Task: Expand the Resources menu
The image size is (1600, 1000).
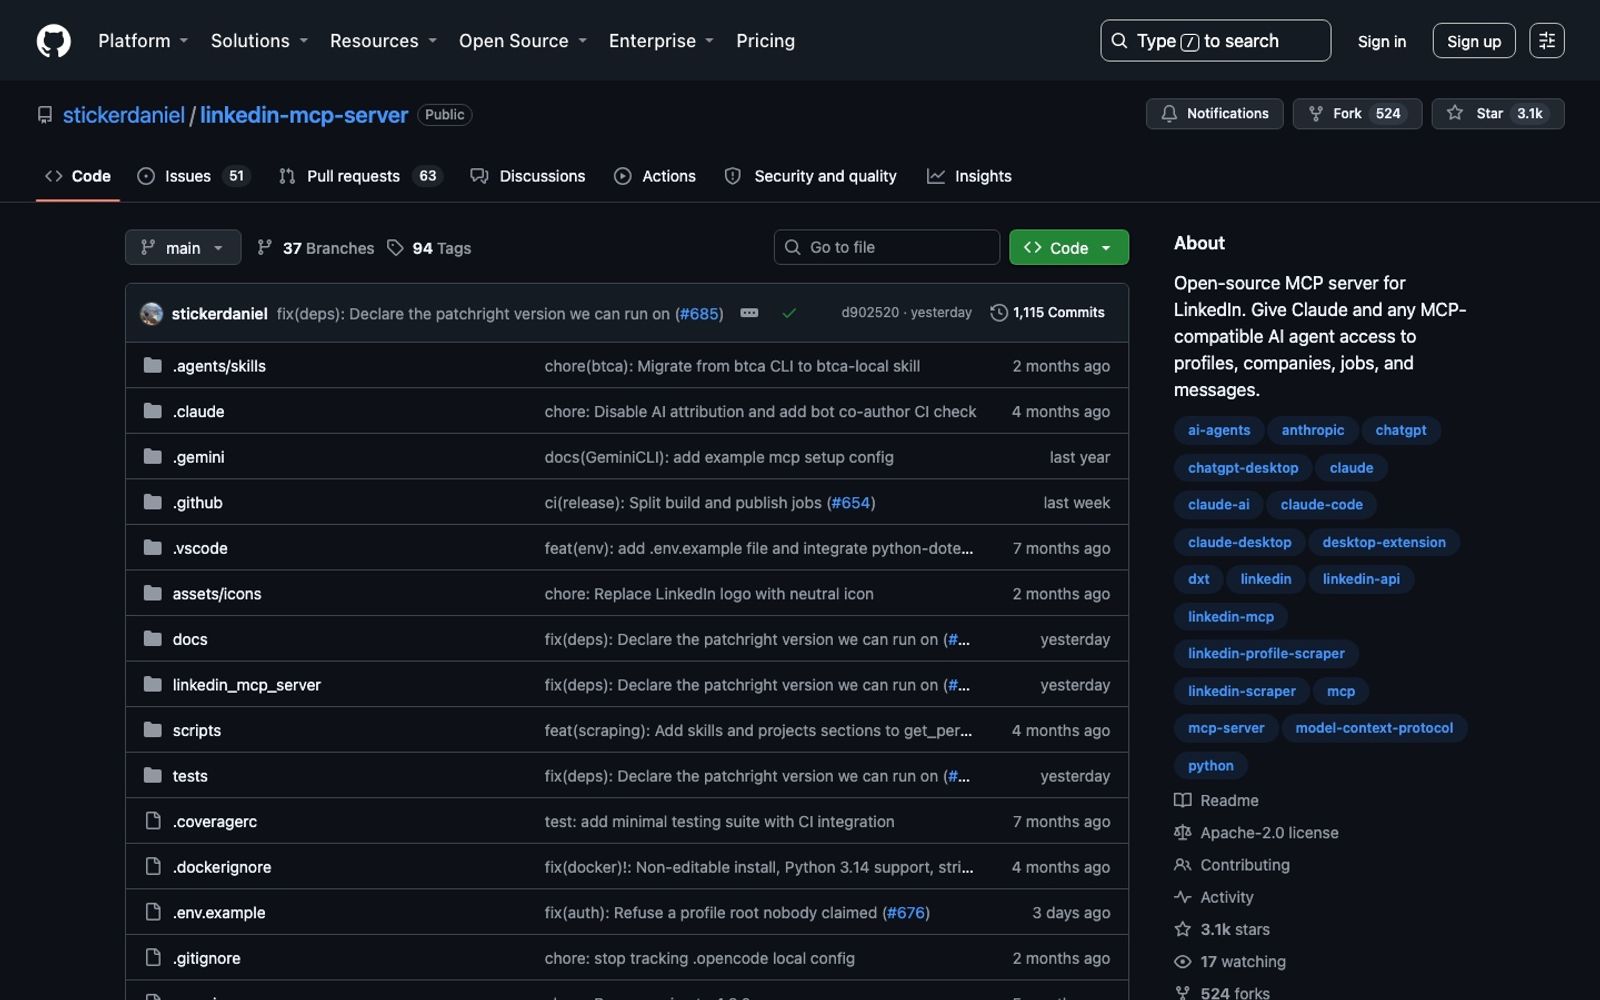Action: pyautogui.click(x=383, y=41)
